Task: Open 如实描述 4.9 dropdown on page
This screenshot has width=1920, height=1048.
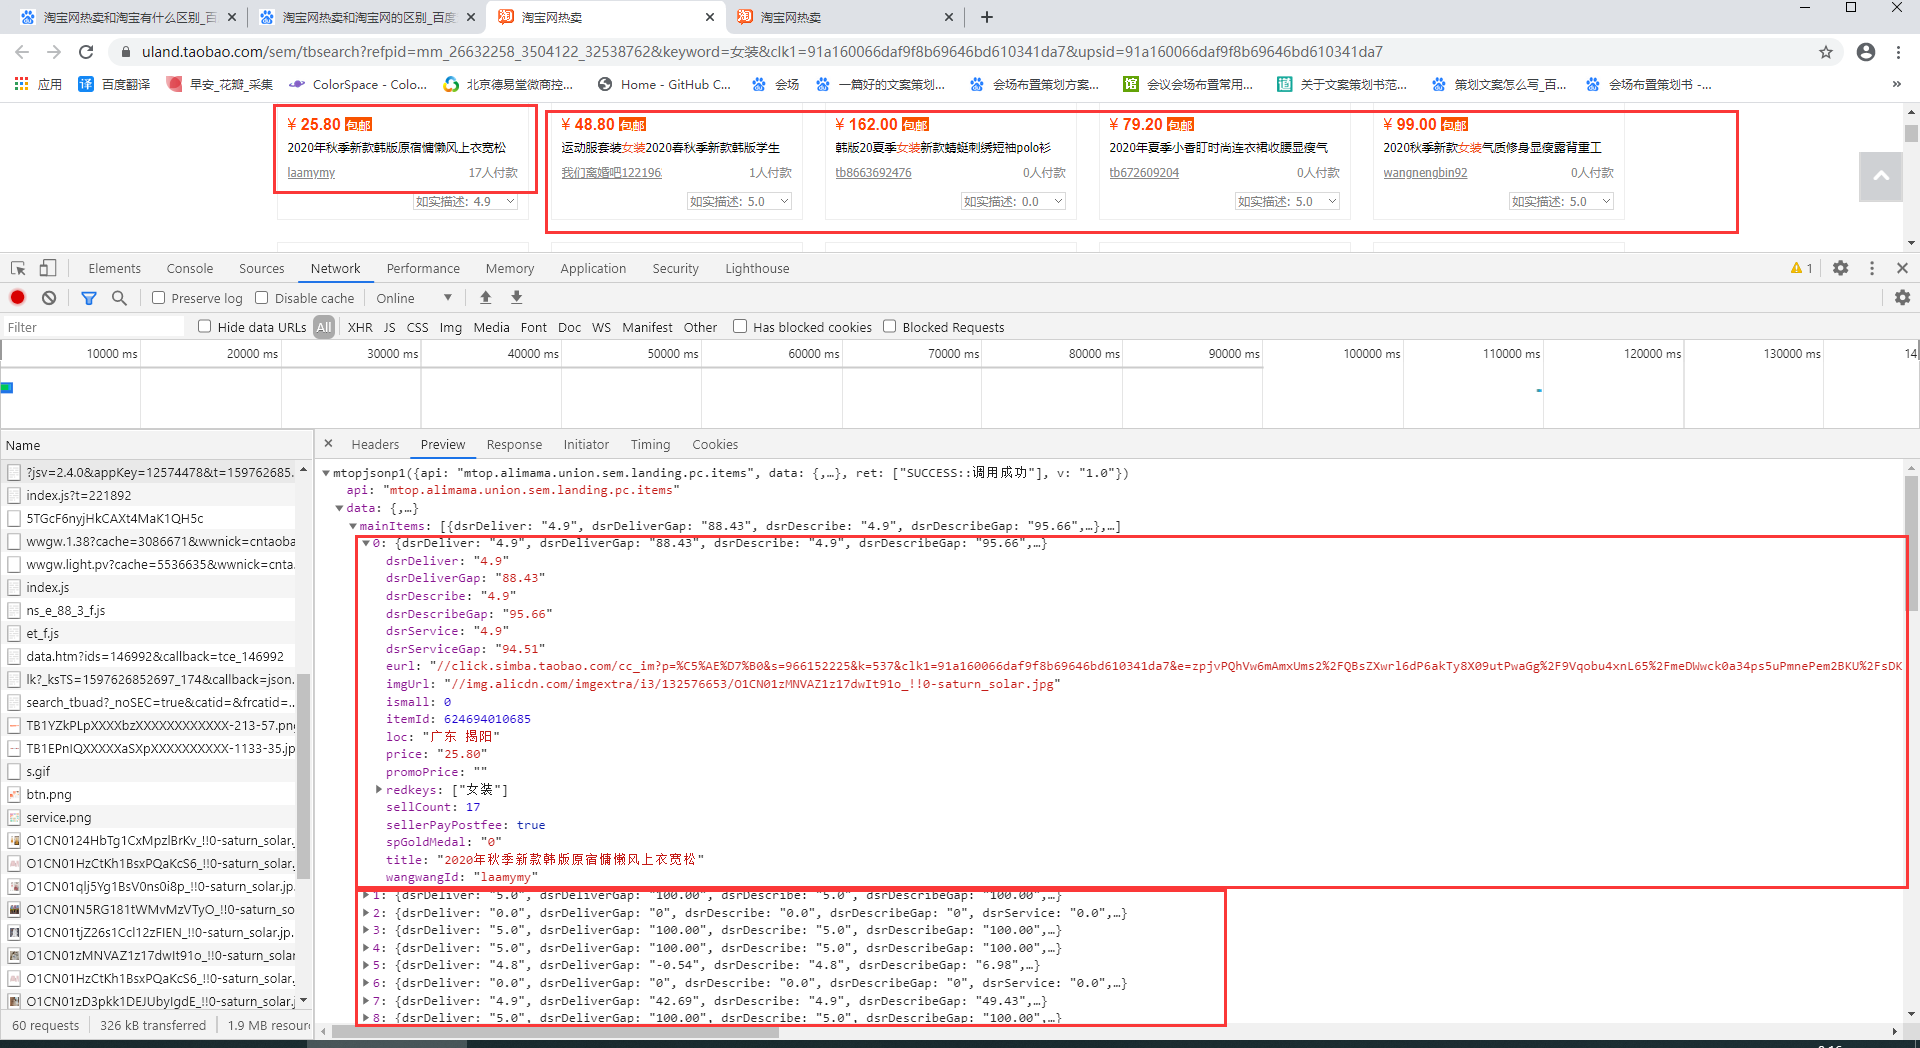Action: pyautogui.click(x=465, y=202)
